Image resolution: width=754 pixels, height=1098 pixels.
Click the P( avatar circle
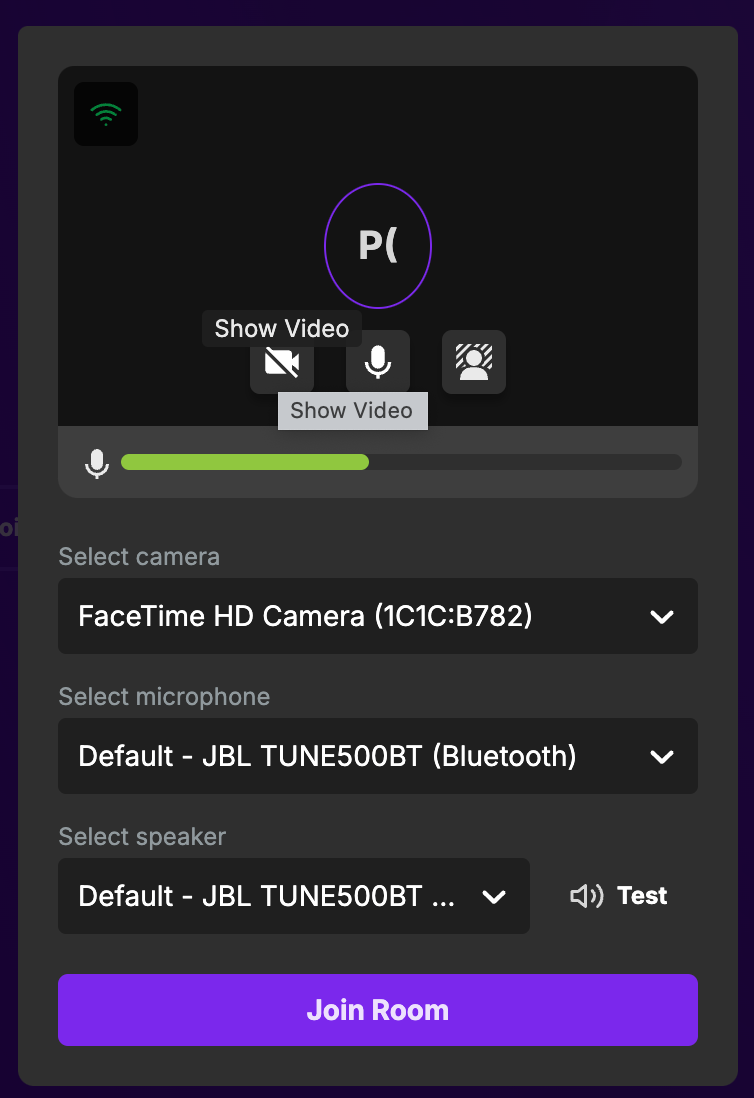(x=378, y=246)
